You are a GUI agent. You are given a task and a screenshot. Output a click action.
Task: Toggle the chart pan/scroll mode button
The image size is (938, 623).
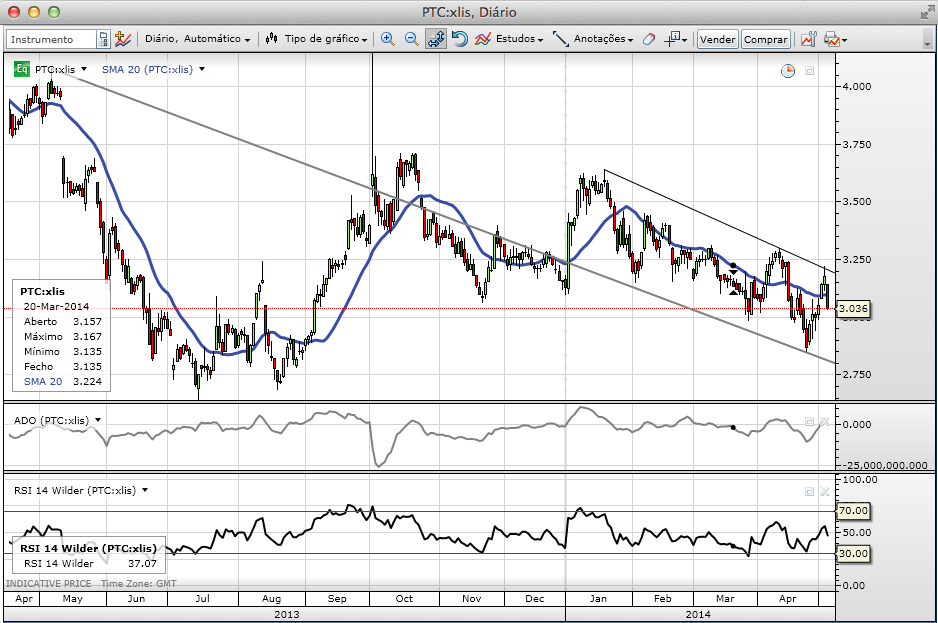[435, 39]
